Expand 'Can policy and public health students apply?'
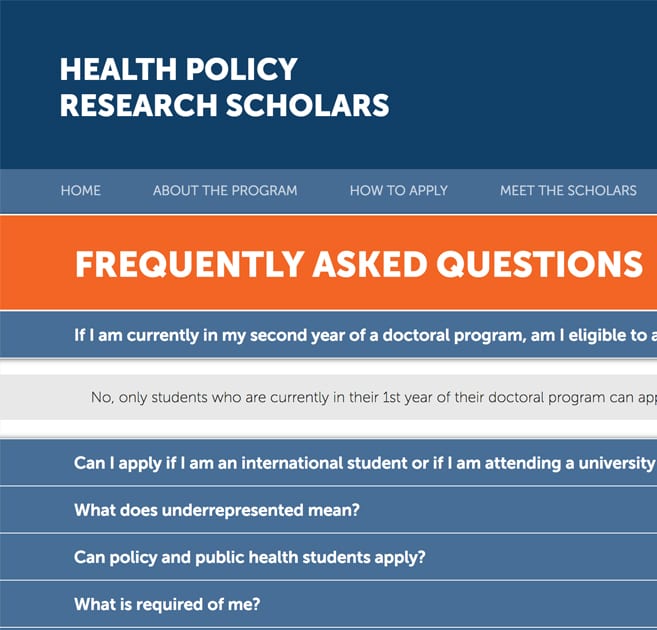 tap(328, 557)
